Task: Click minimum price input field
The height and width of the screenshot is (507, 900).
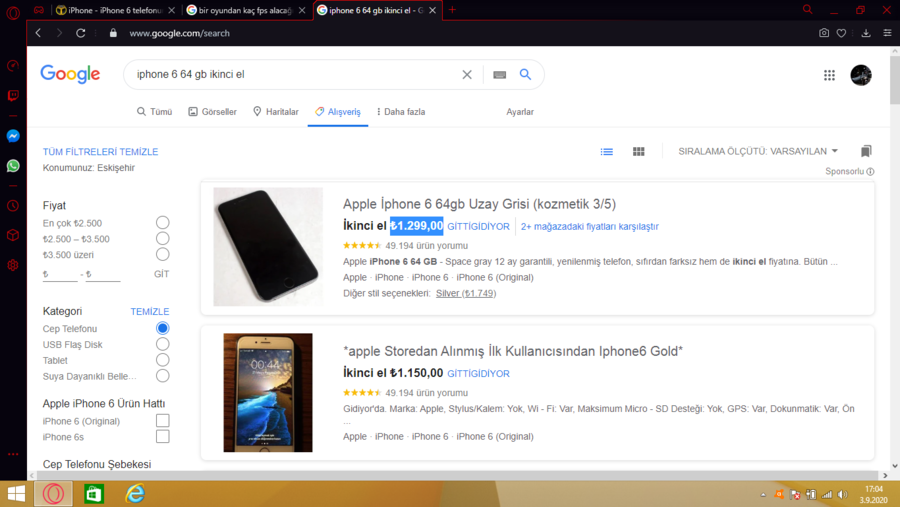Action: pyautogui.click(x=60, y=274)
